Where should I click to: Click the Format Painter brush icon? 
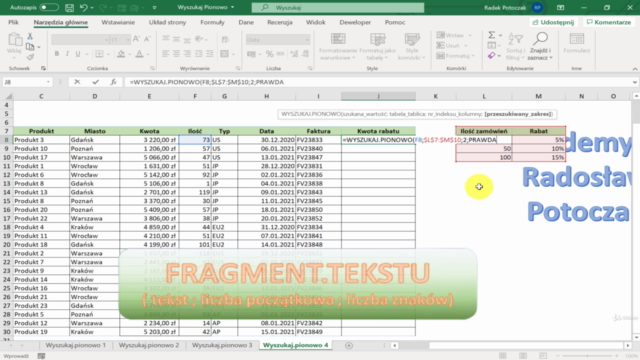click(x=30, y=57)
